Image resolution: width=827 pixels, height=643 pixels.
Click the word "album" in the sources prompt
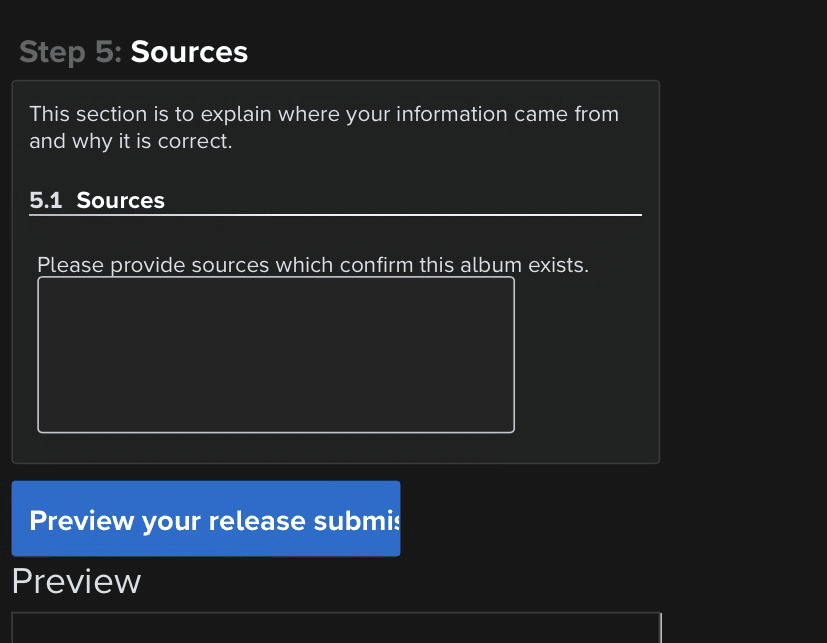point(491,265)
